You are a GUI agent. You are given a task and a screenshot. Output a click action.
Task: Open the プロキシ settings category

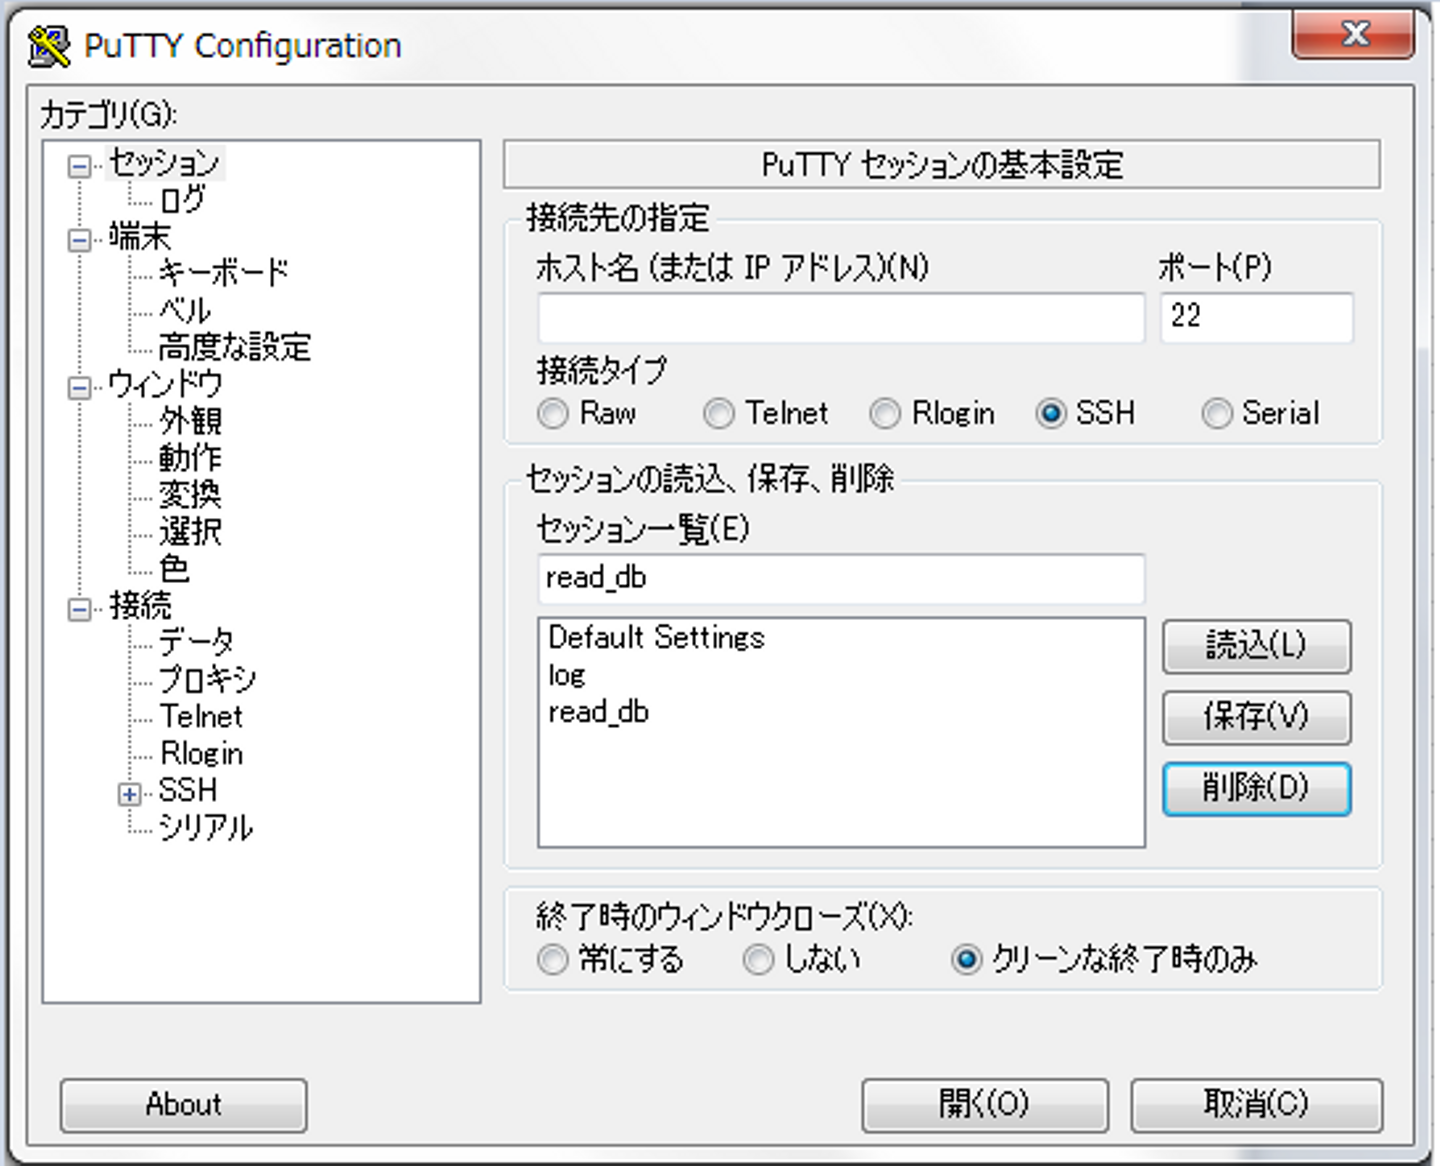(x=208, y=680)
